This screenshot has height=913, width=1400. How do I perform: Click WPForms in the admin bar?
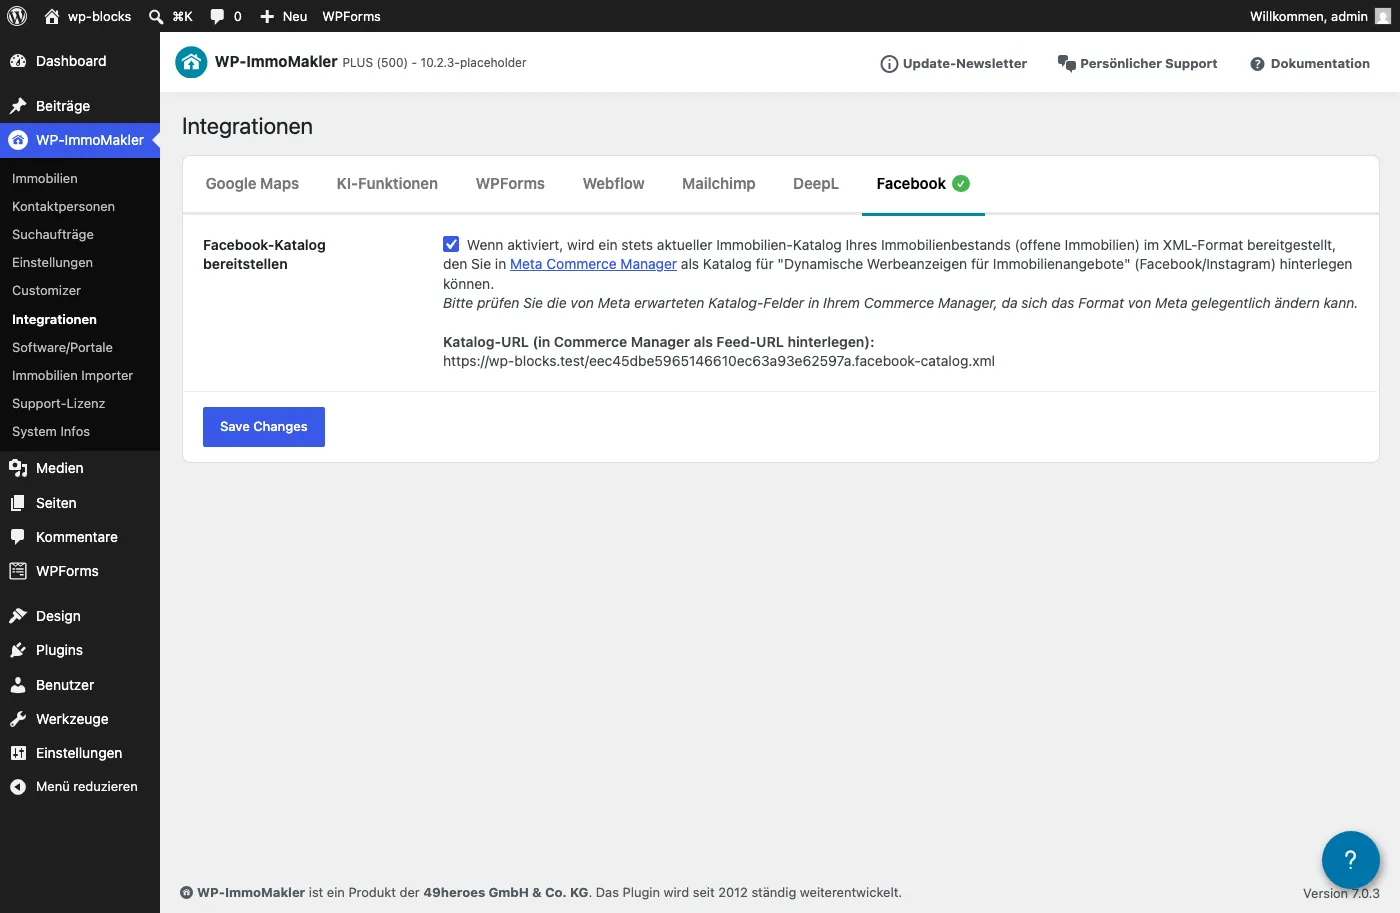(x=351, y=16)
